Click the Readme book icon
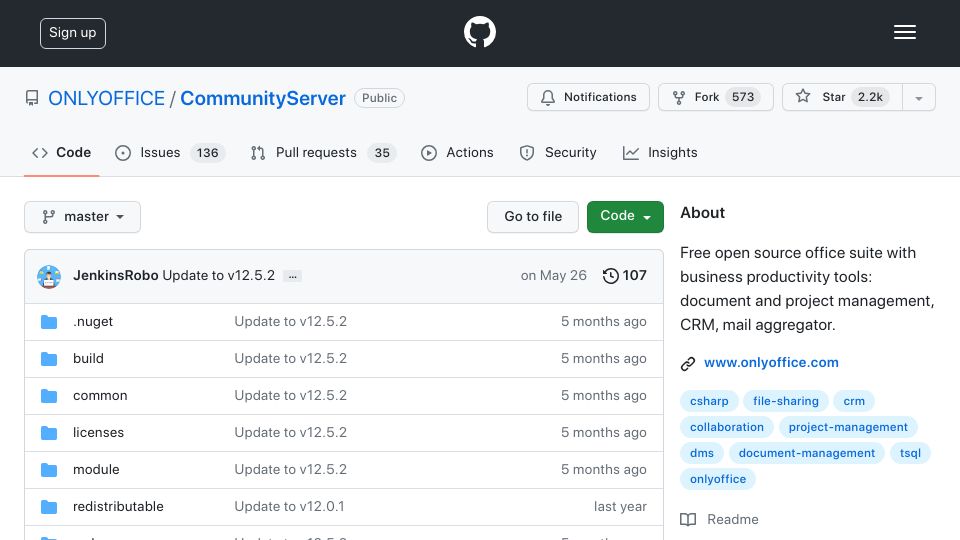Screen dimensions: 960x540 (x=688, y=520)
